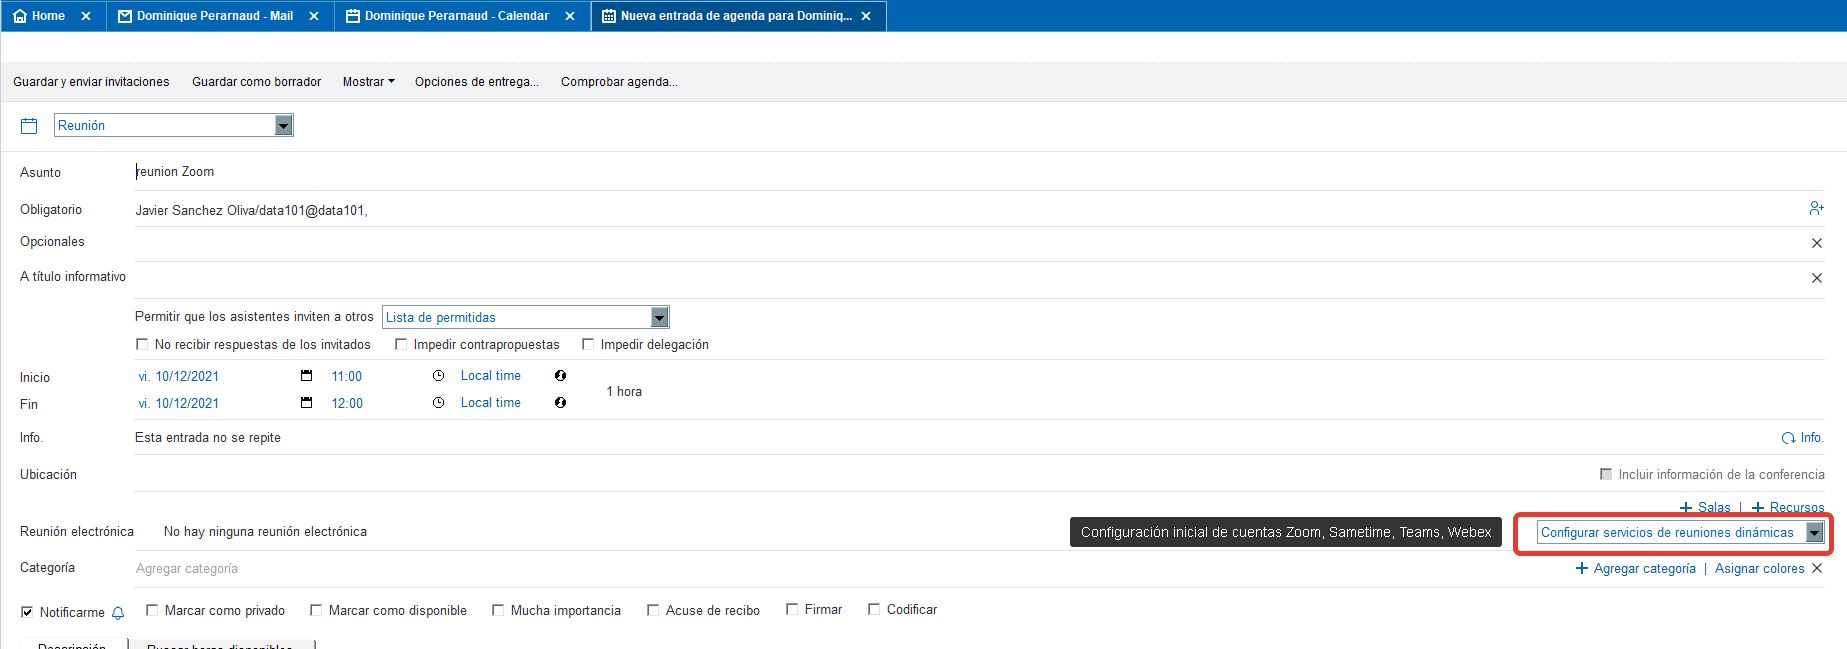
Task: Expand Configurar servicios de reuniones dinámicas dropdown
Action: (x=1814, y=533)
